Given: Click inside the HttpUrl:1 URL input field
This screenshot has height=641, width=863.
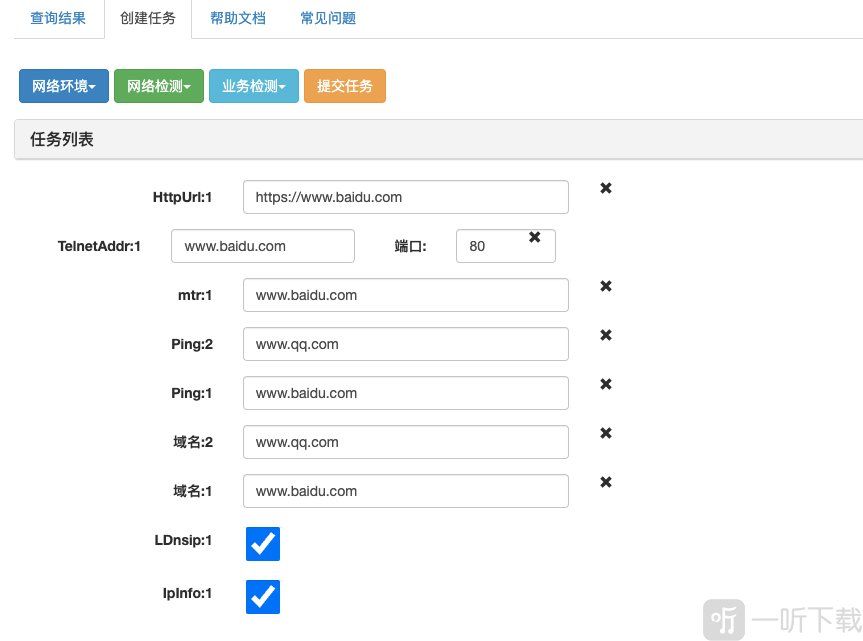Looking at the screenshot, I should pyautogui.click(x=405, y=197).
